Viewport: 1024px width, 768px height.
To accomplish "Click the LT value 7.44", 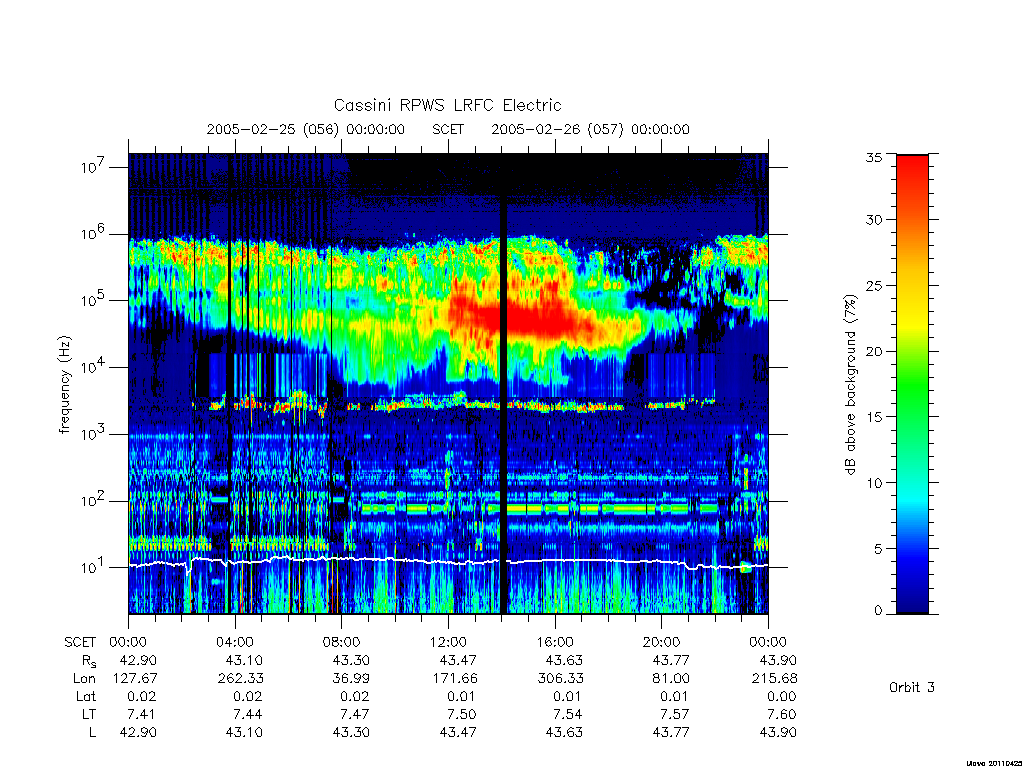I will click(x=248, y=714).
